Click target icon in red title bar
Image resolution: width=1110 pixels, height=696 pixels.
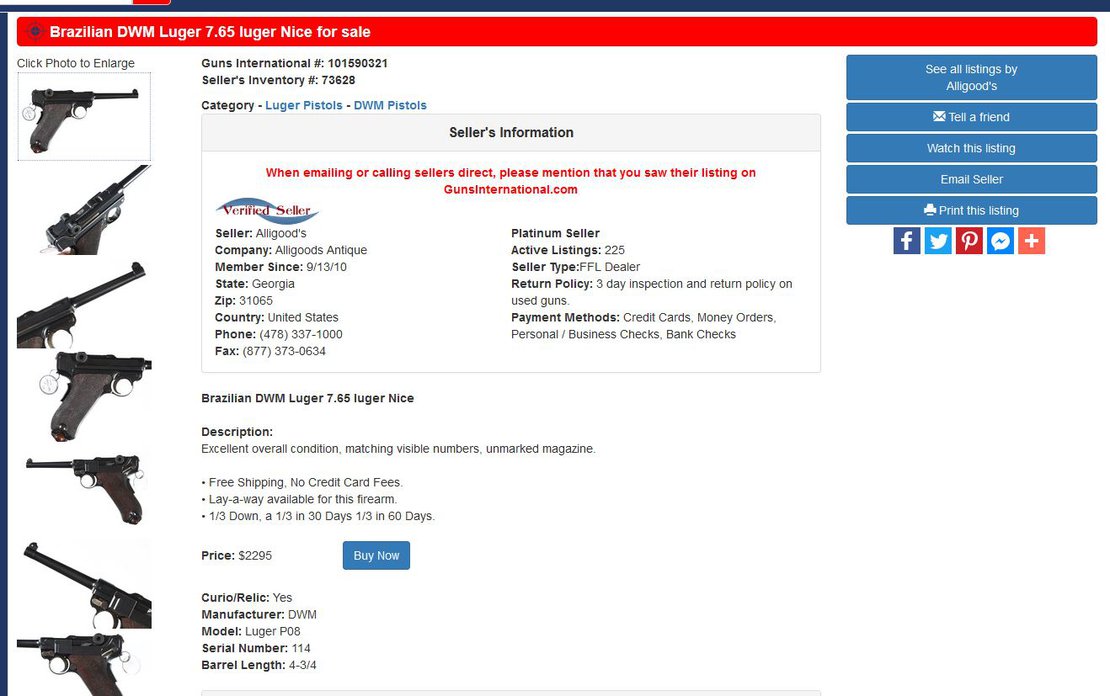coord(35,31)
